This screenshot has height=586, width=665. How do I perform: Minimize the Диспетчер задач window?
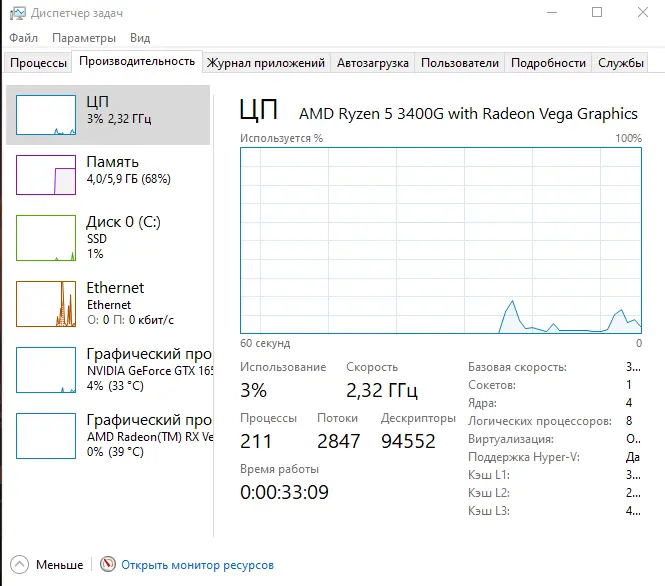(x=552, y=12)
